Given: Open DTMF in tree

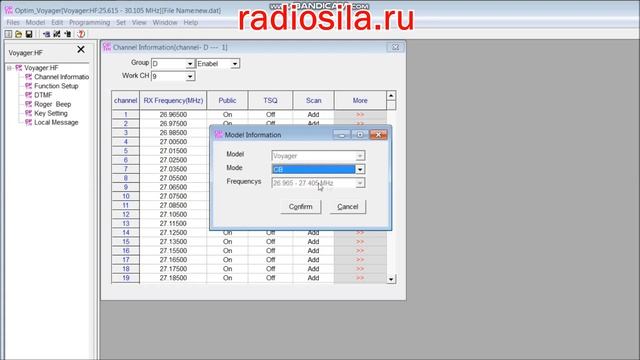Looking at the screenshot, I should pos(43,95).
